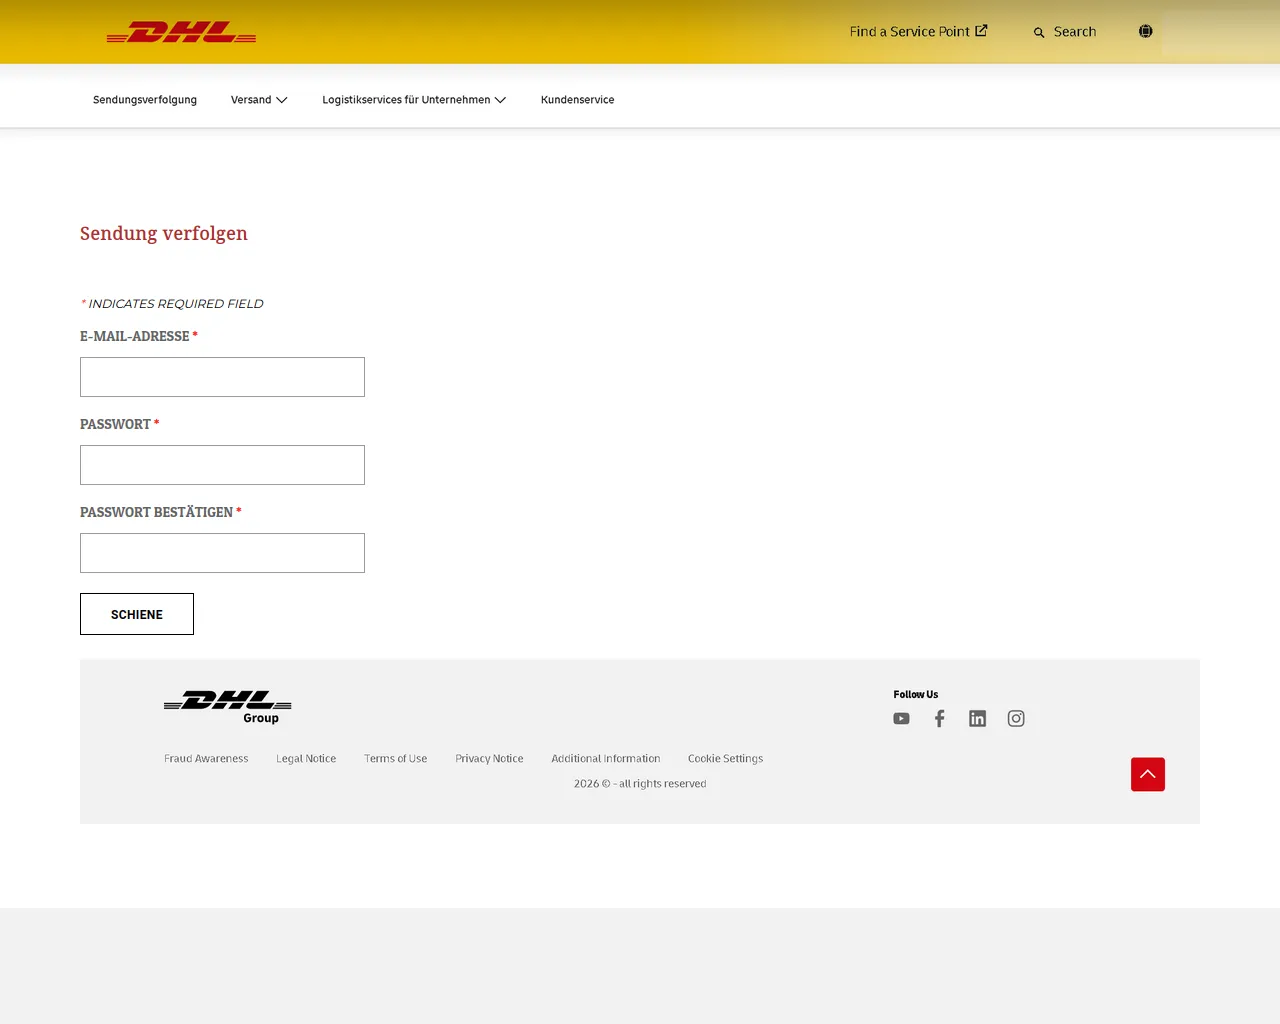Click the DHL logo in the yellow header
The height and width of the screenshot is (1024, 1280).
pyautogui.click(x=180, y=31)
